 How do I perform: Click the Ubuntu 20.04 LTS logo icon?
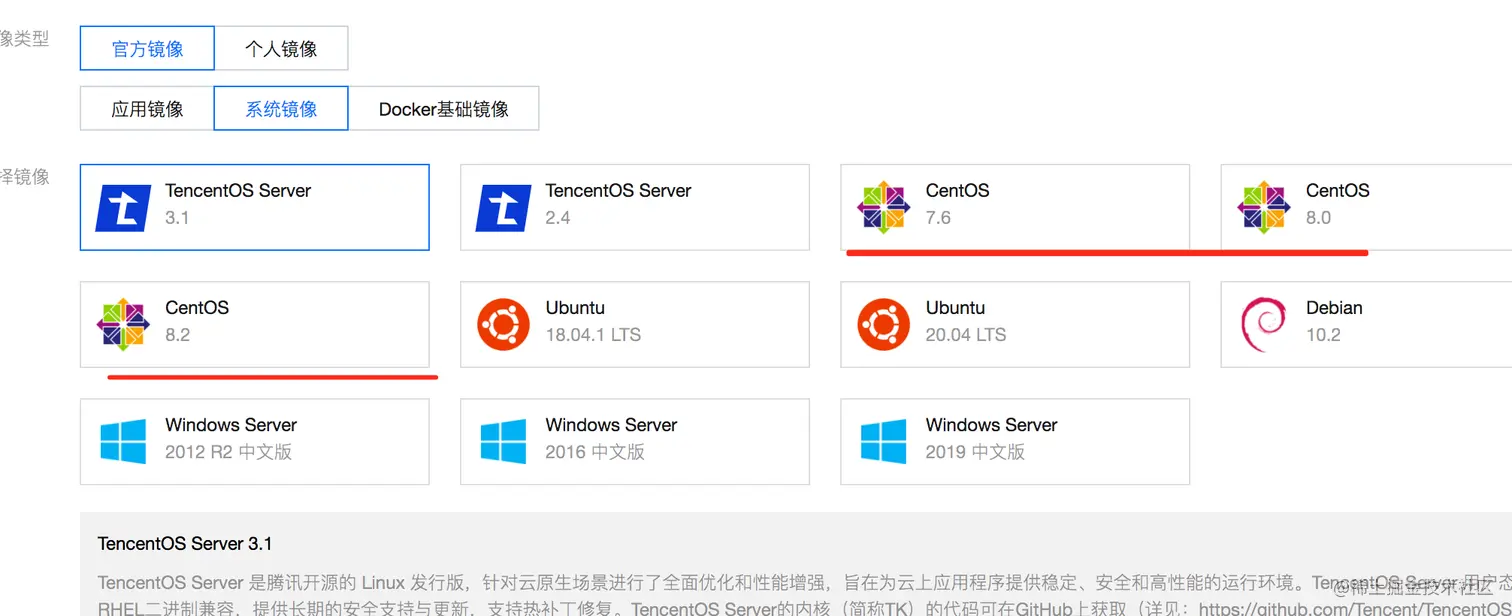pyautogui.click(x=883, y=324)
